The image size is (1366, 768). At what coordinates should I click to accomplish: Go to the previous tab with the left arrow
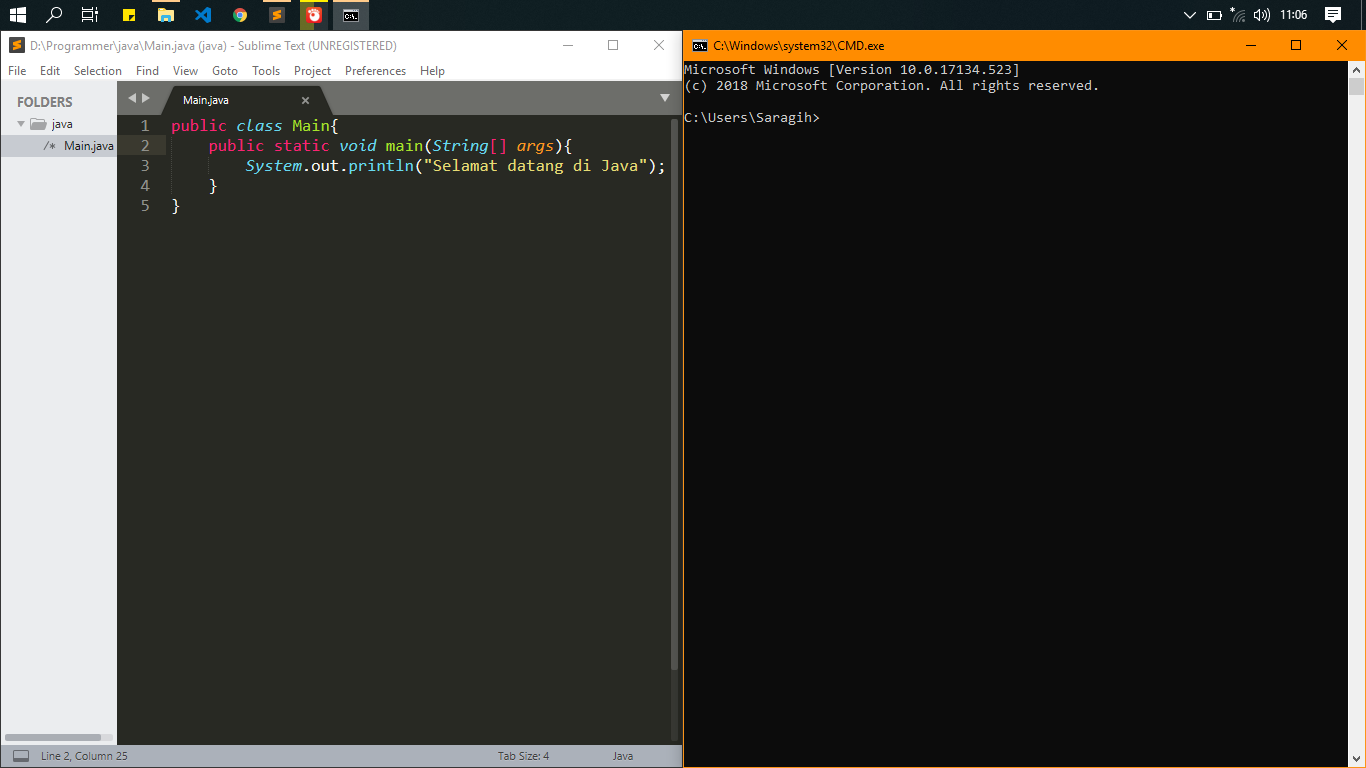point(131,98)
